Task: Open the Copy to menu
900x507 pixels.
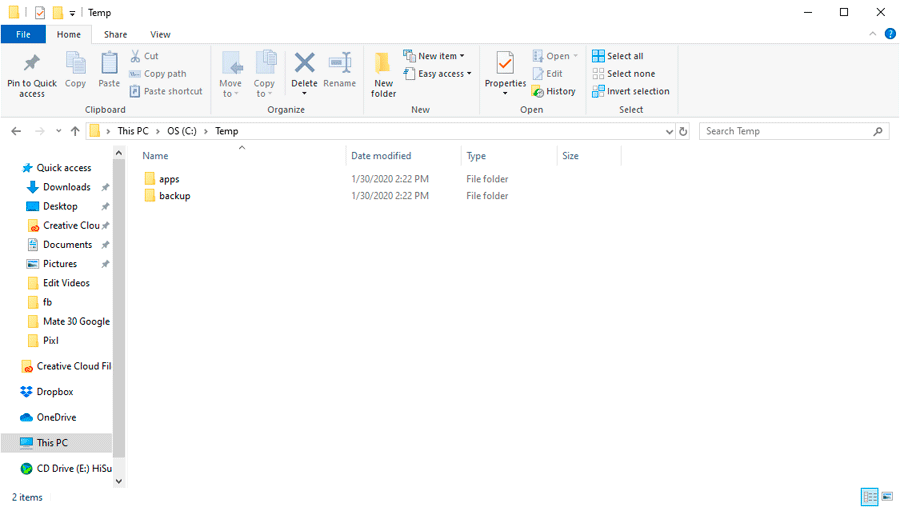Action: [x=264, y=75]
